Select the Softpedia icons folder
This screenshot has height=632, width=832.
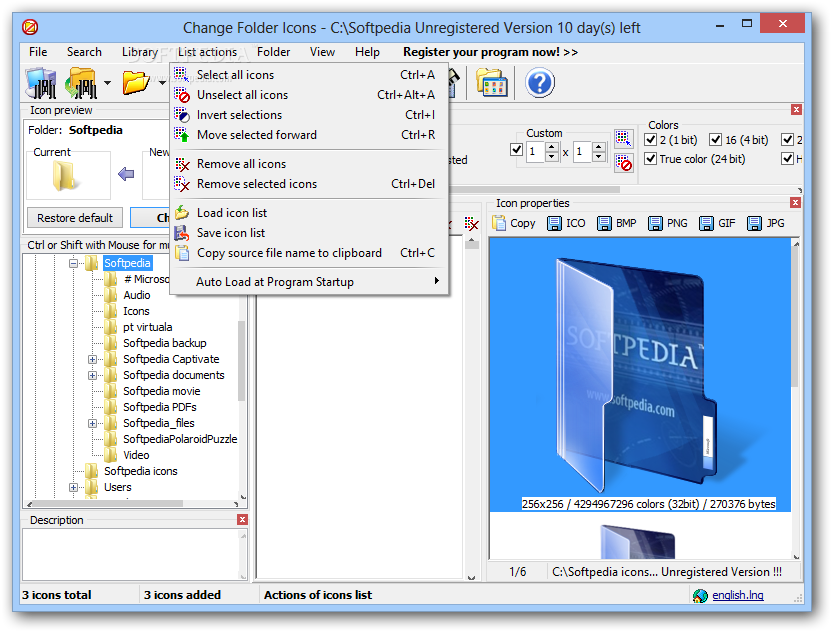(141, 471)
